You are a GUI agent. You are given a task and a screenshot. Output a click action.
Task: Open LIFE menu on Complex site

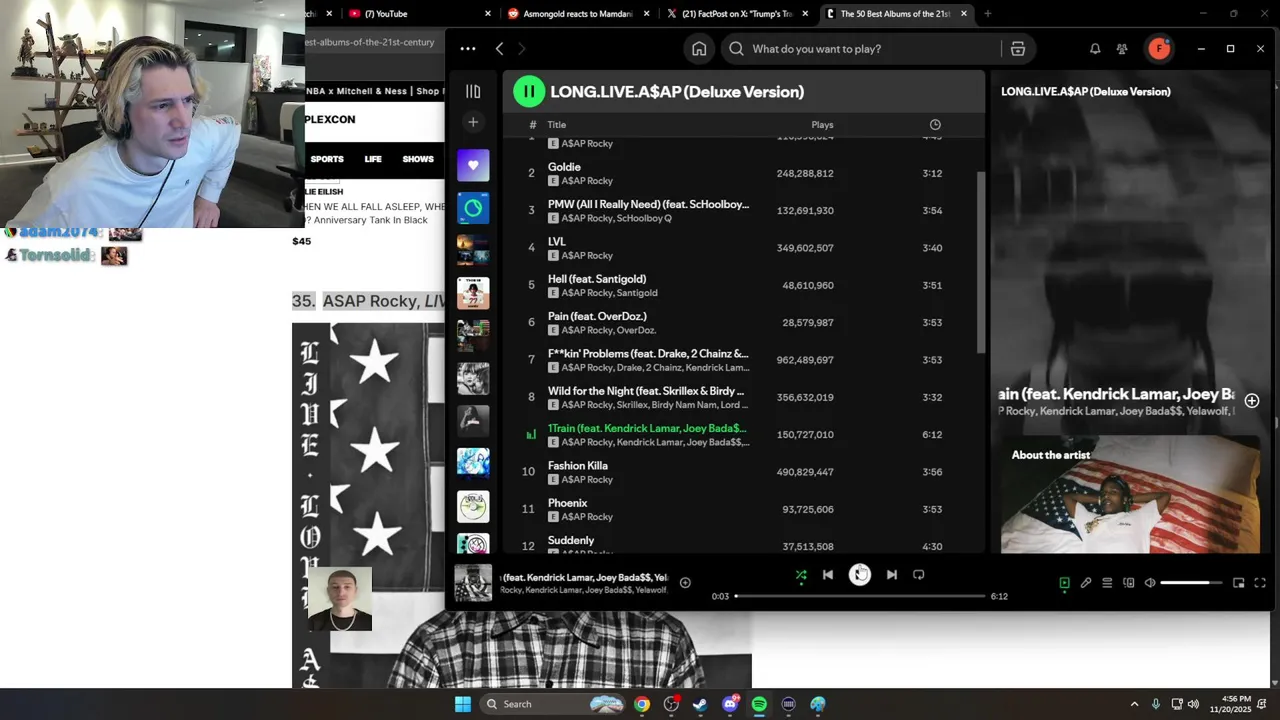tap(373, 159)
